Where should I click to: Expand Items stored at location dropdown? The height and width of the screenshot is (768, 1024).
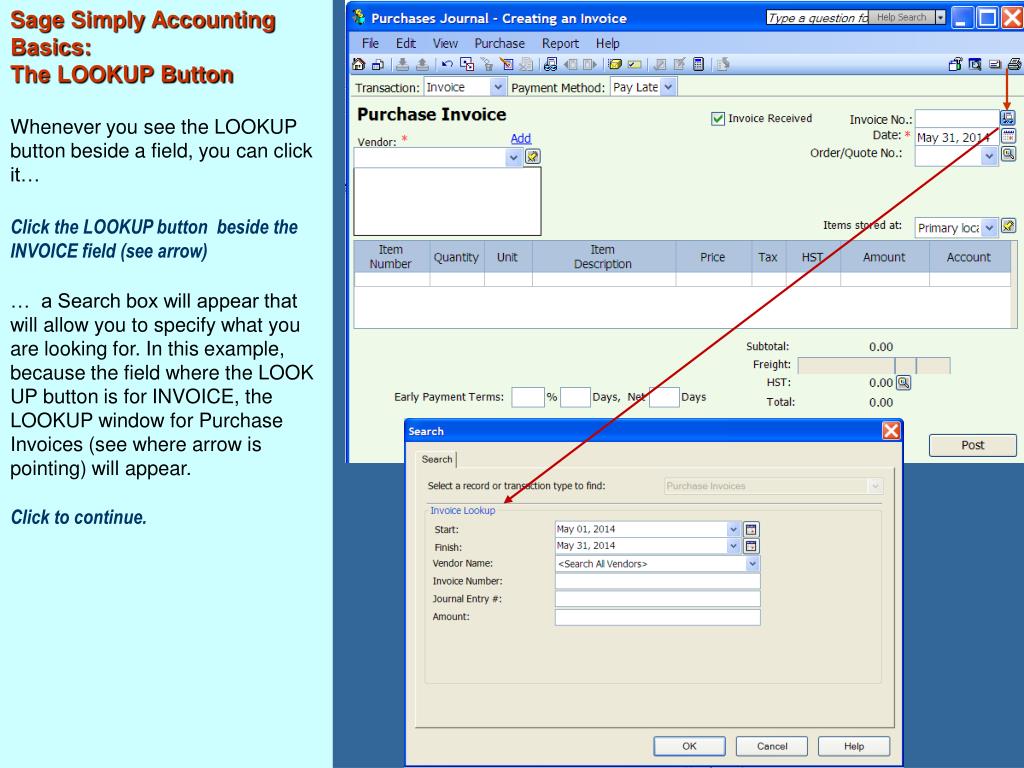989,227
